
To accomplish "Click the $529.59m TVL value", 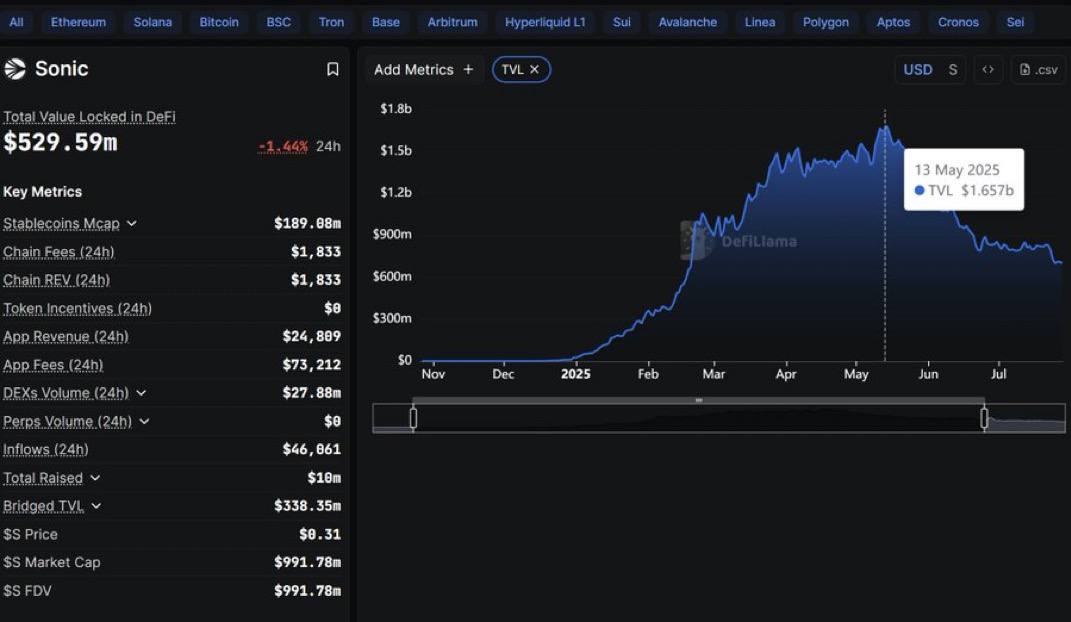I will [x=60, y=142].
